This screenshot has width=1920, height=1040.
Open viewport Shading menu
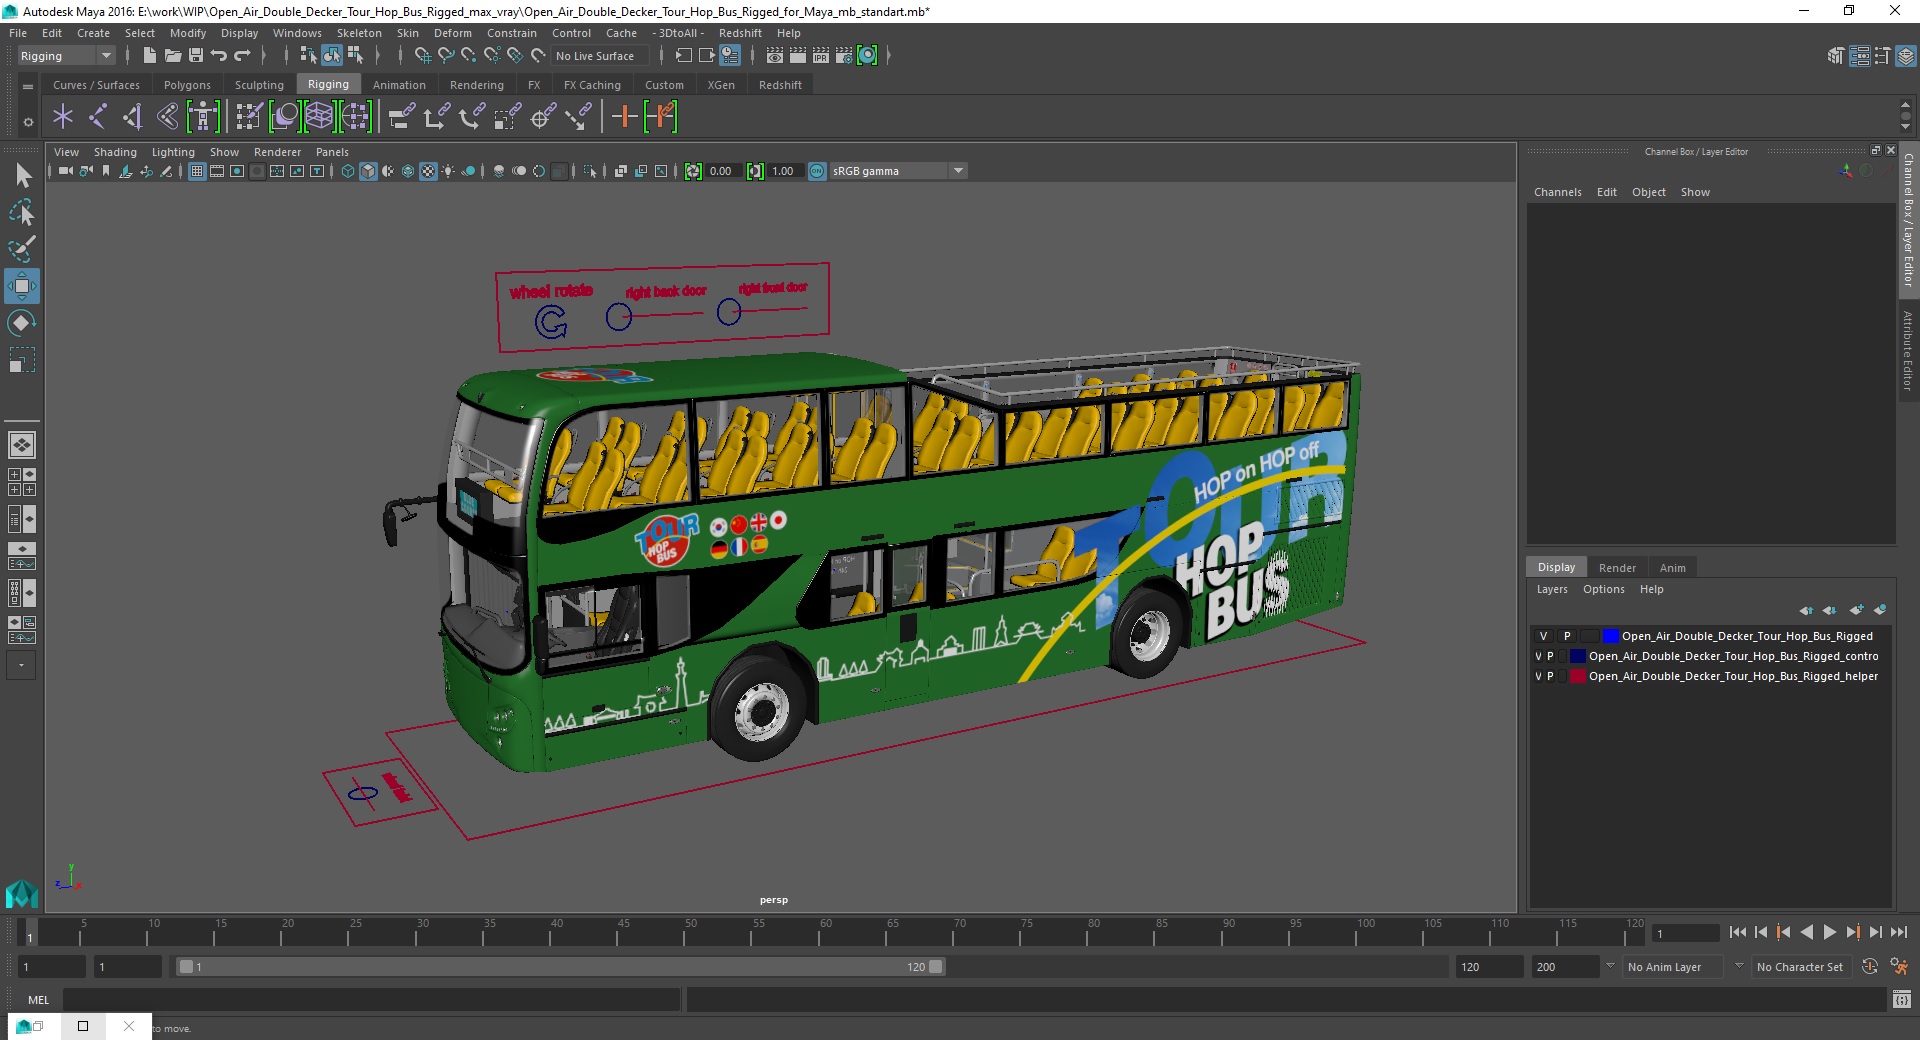115,152
